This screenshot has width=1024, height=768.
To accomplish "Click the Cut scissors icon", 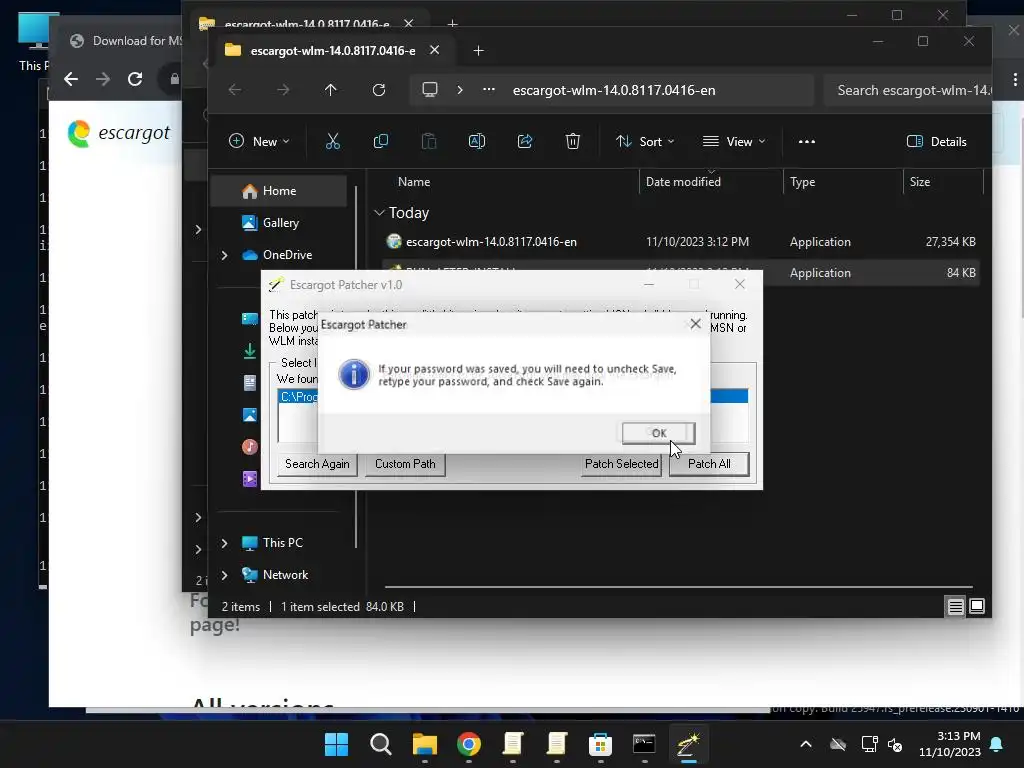I will point(332,141).
